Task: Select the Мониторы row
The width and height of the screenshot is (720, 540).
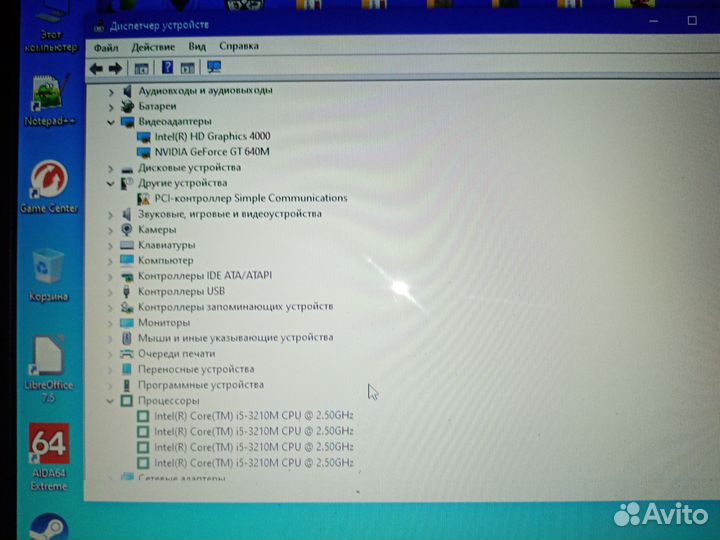Action: pyautogui.click(x=155, y=323)
